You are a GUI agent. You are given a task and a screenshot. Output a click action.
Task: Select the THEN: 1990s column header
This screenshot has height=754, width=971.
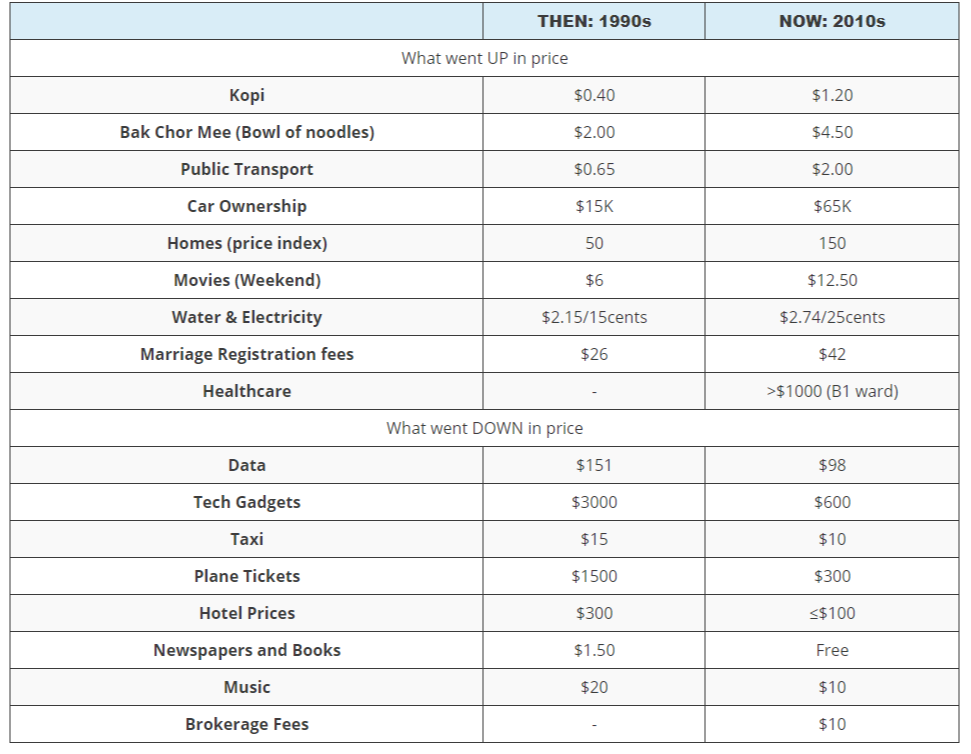[x=594, y=21]
